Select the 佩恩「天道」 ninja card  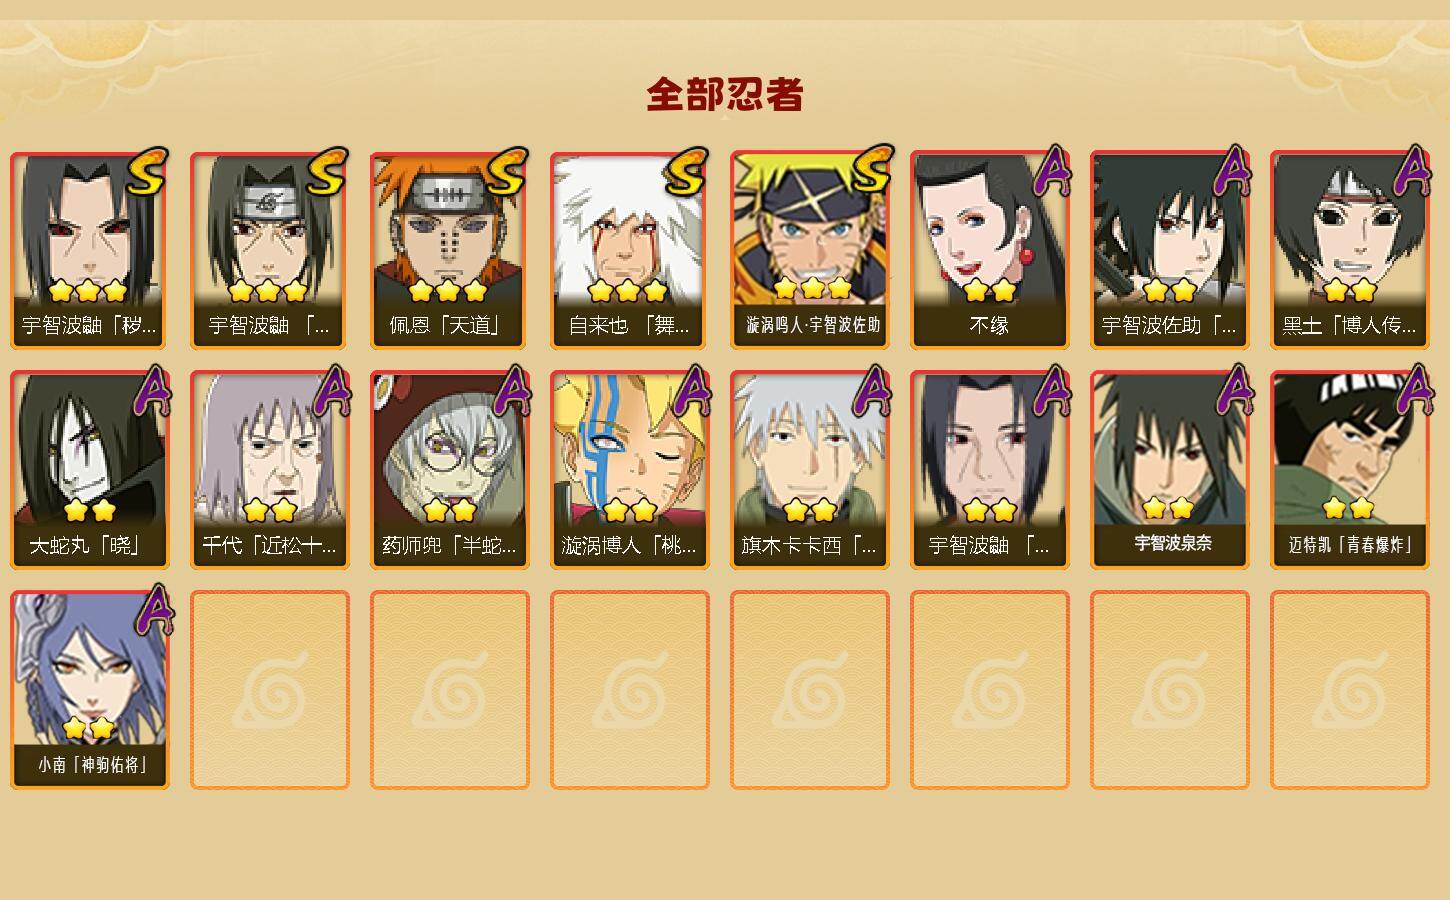pos(449,250)
